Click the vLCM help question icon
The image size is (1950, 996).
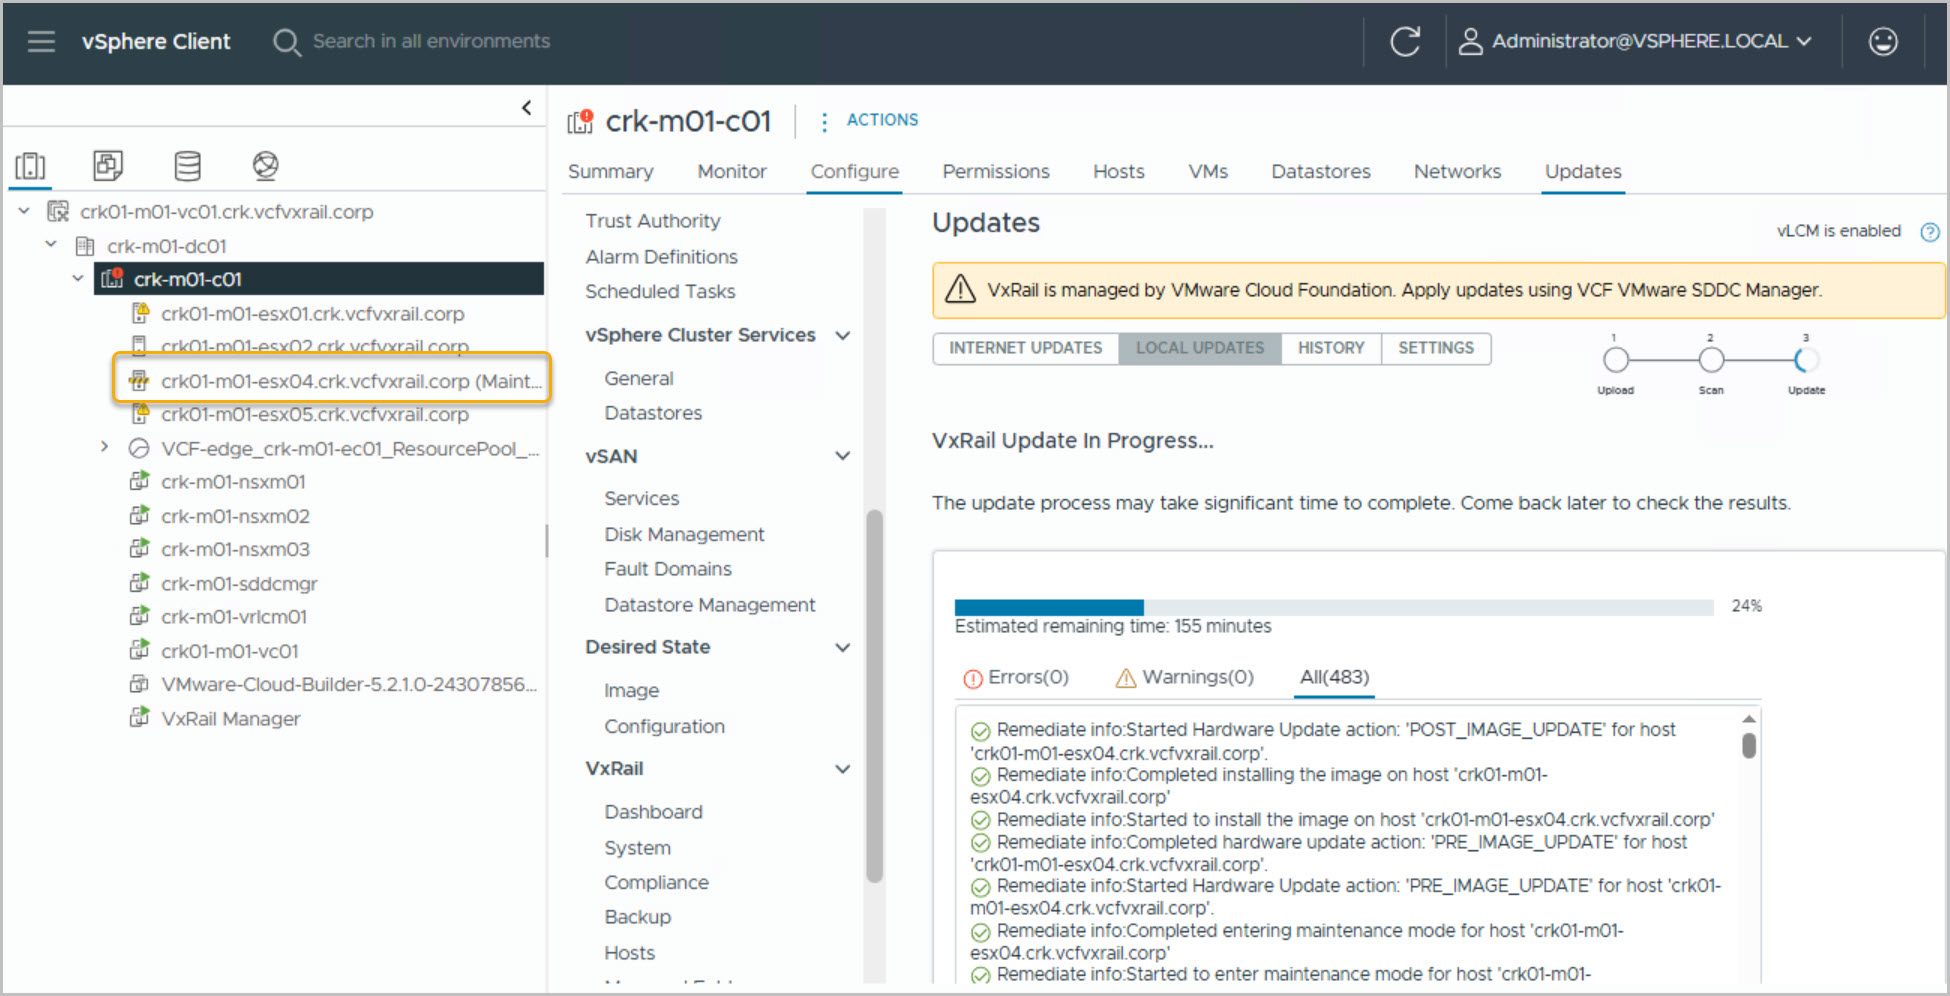[x=1929, y=232]
